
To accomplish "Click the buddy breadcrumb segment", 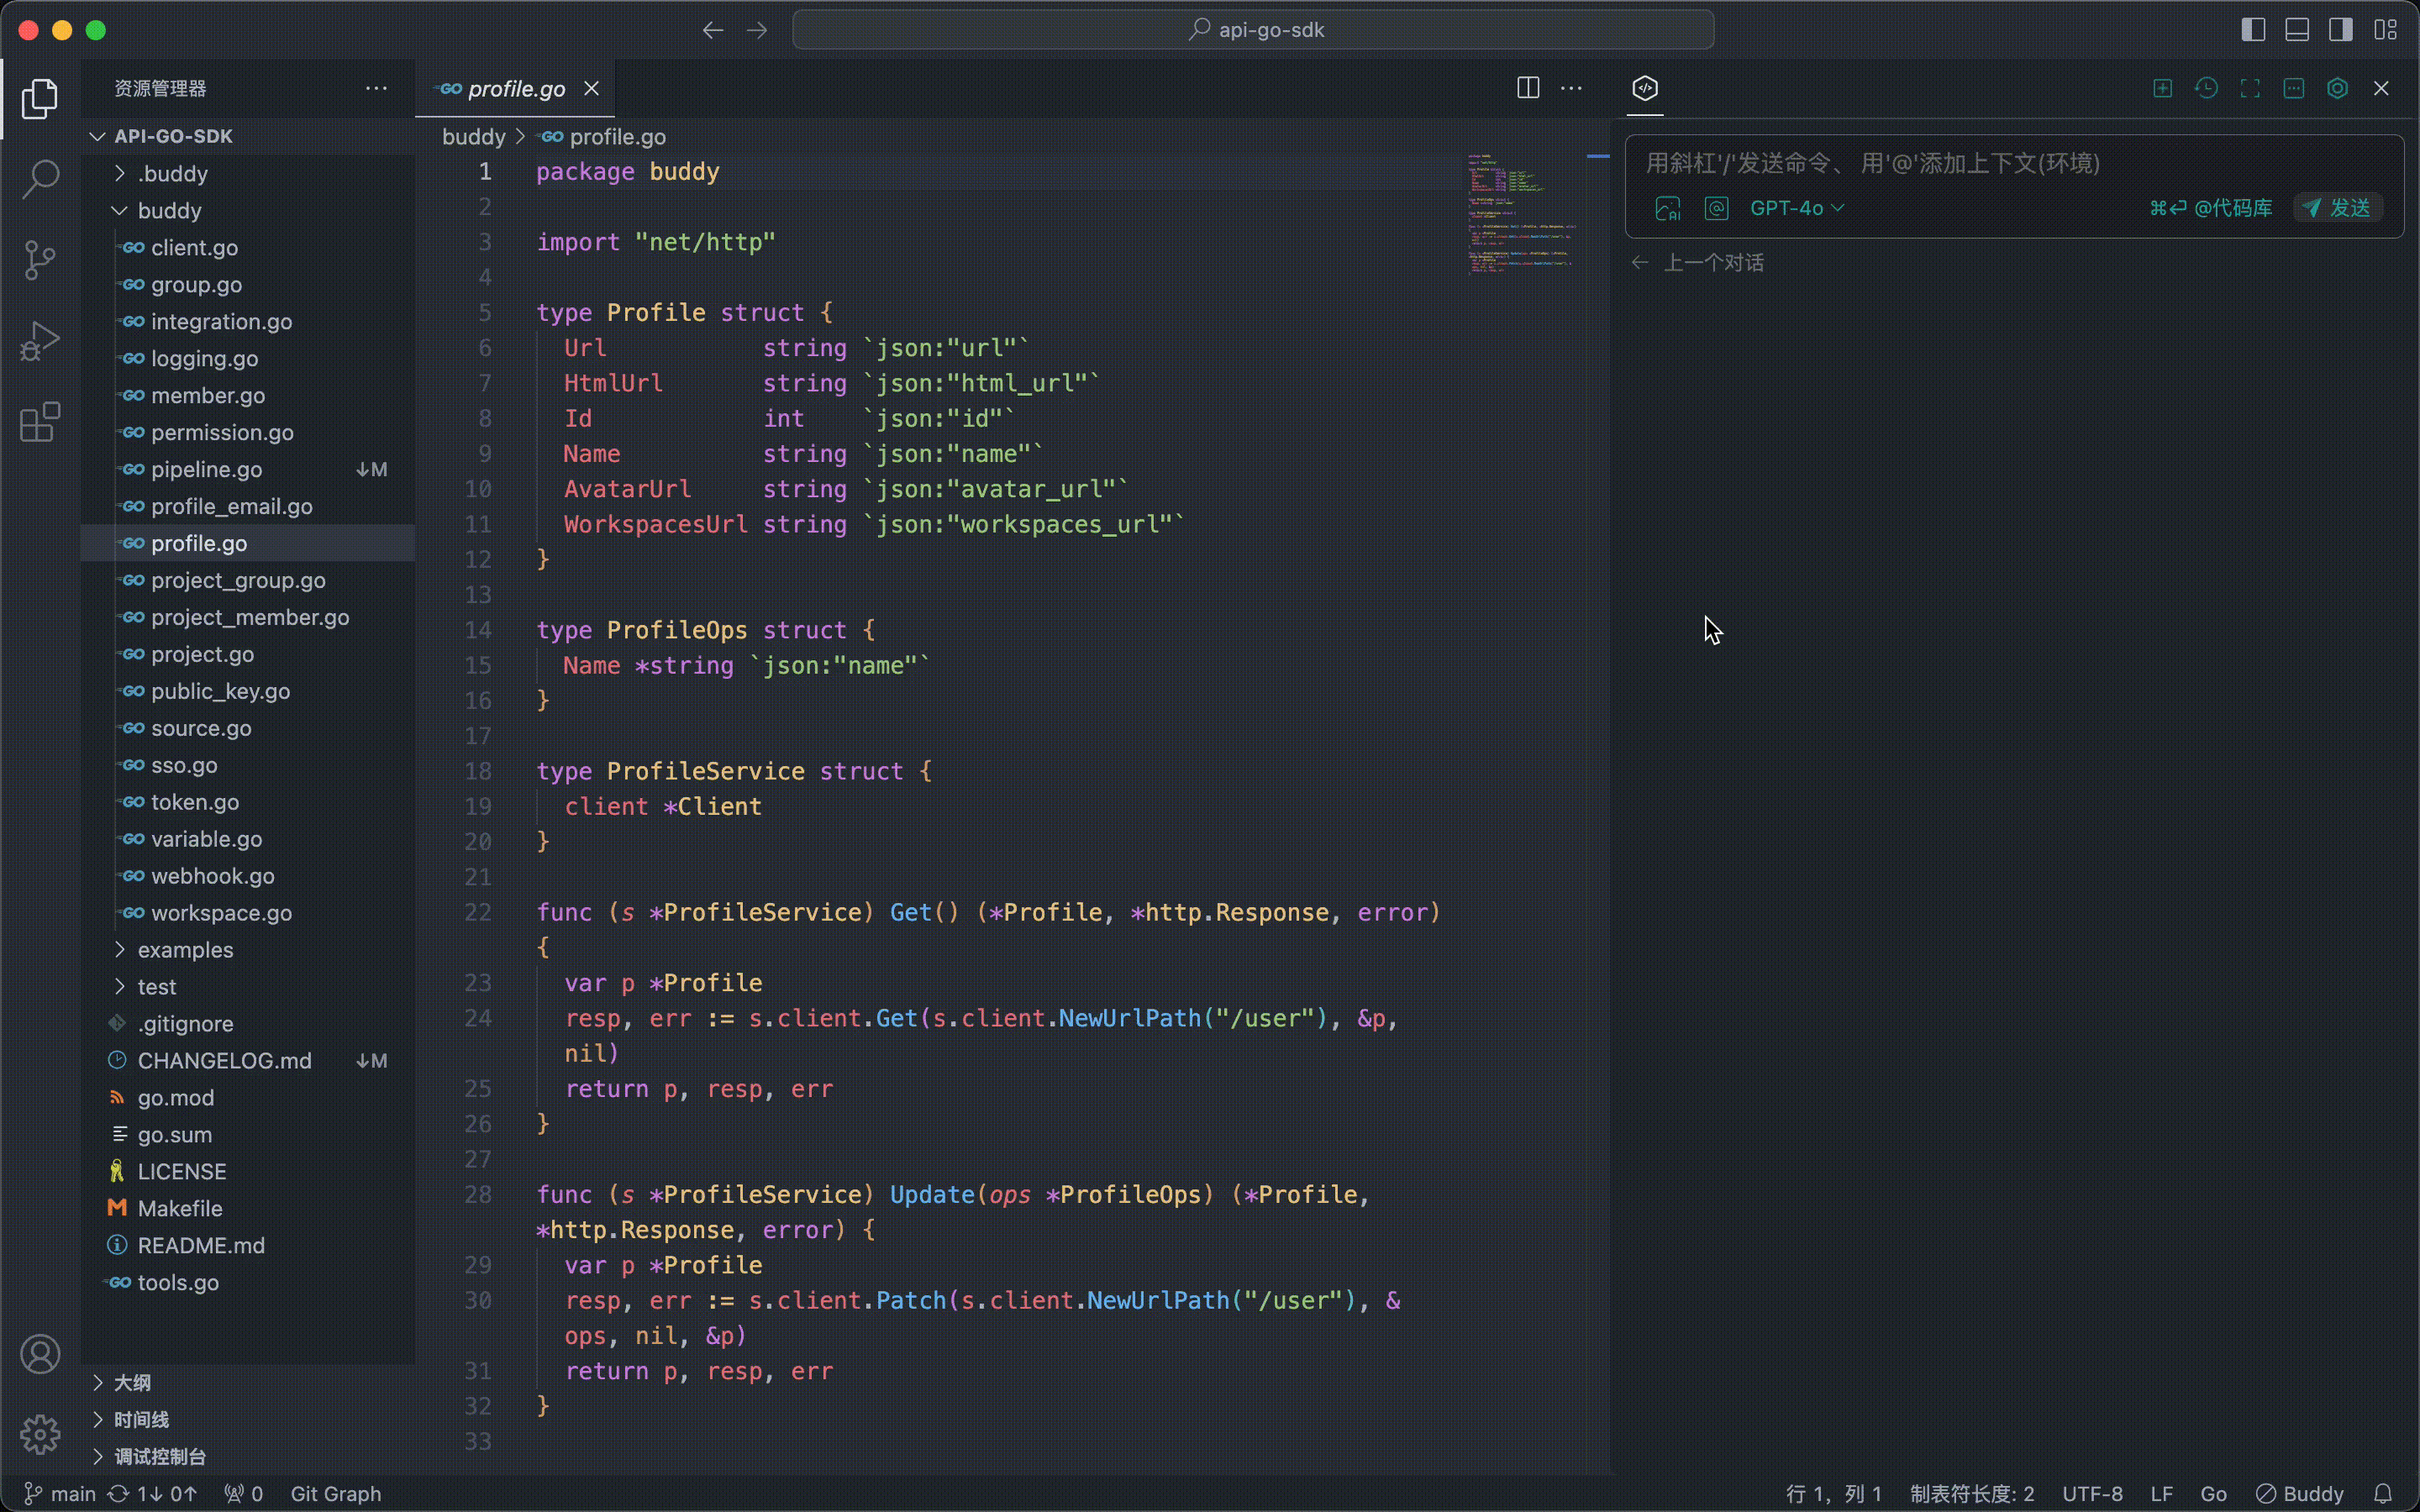I will coord(474,136).
